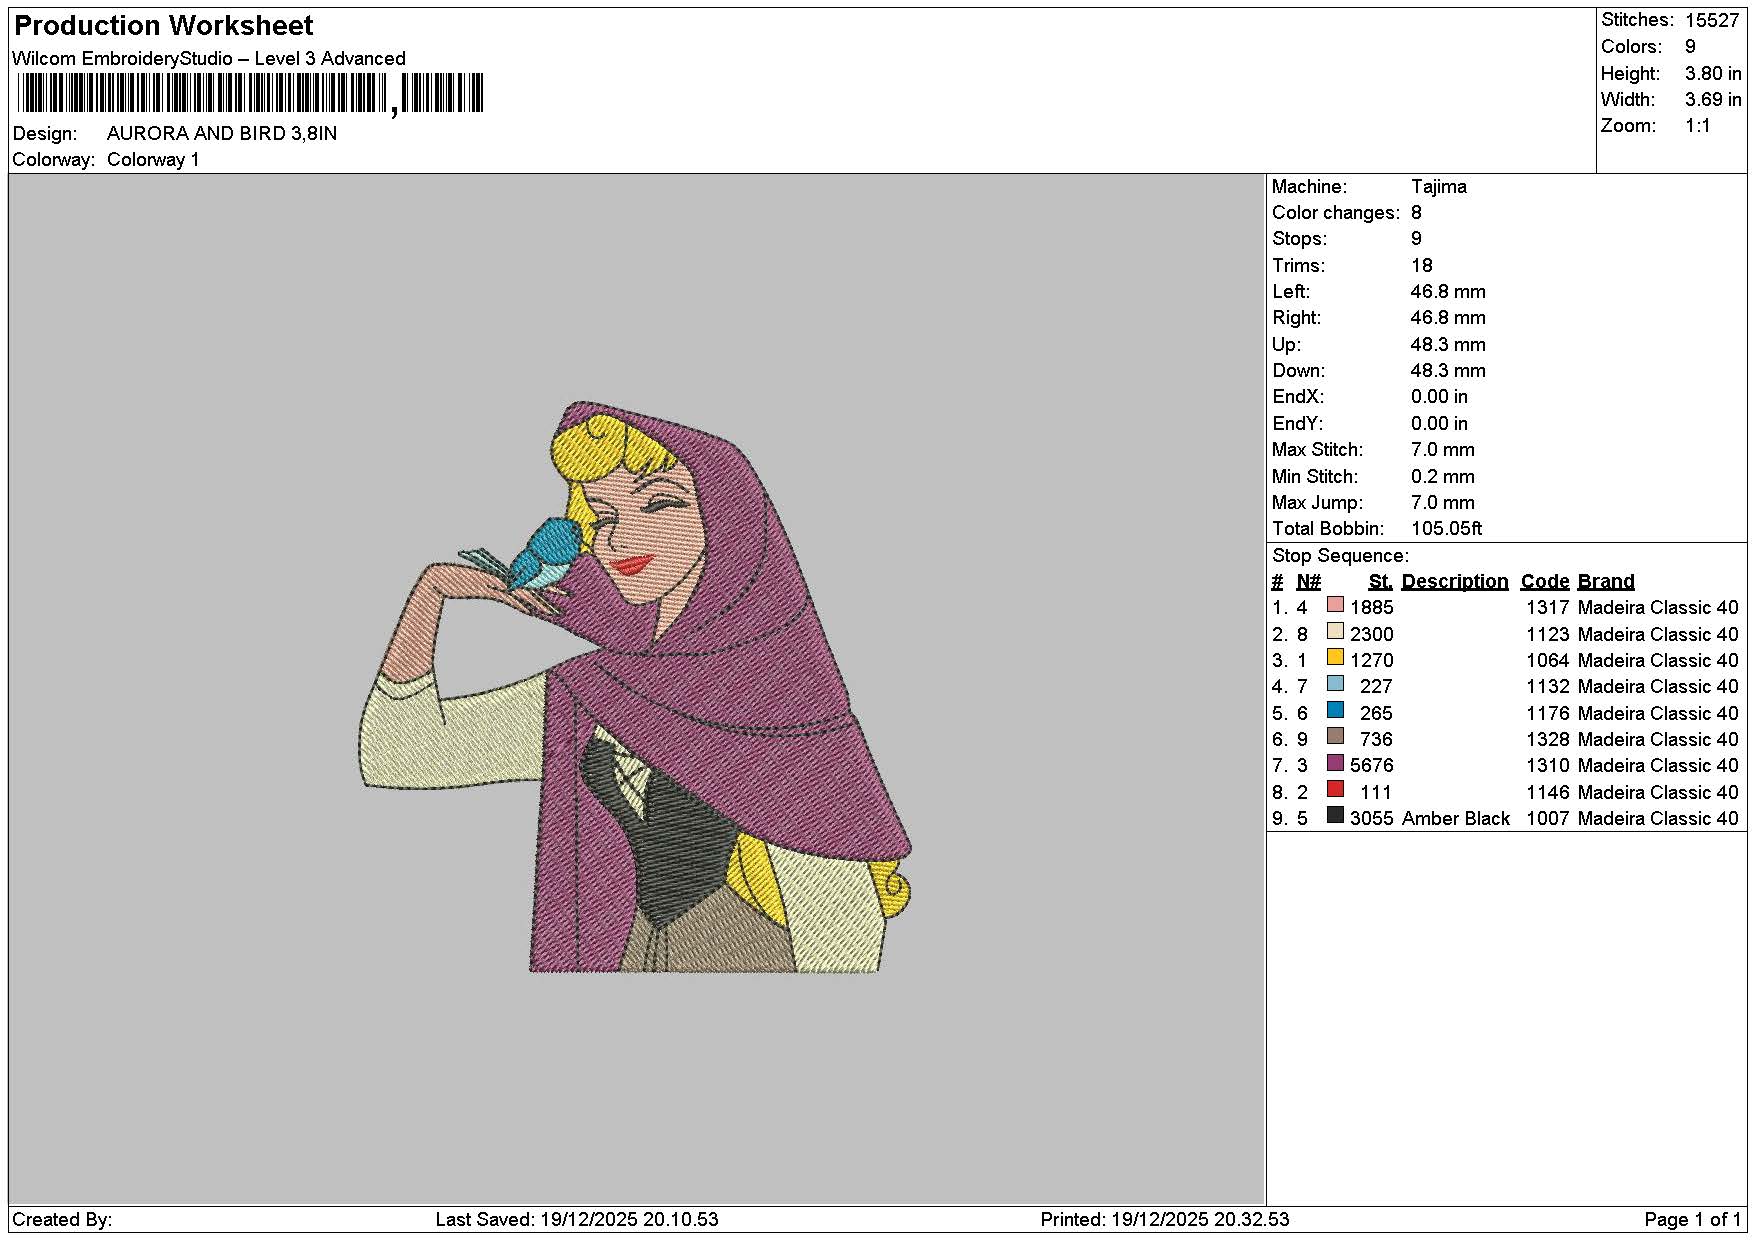Click the "N#" column header
Image resolution: width=1755 pixels, height=1240 pixels.
tap(1309, 582)
